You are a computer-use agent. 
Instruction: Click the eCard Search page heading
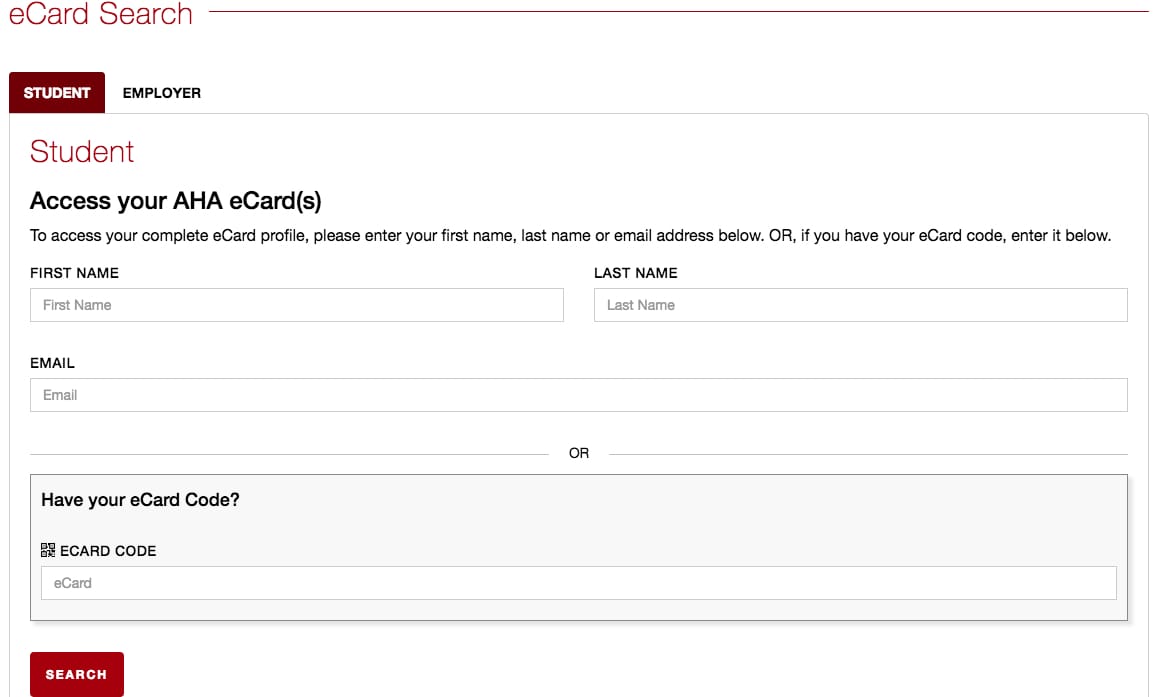pyautogui.click(x=101, y=14)
